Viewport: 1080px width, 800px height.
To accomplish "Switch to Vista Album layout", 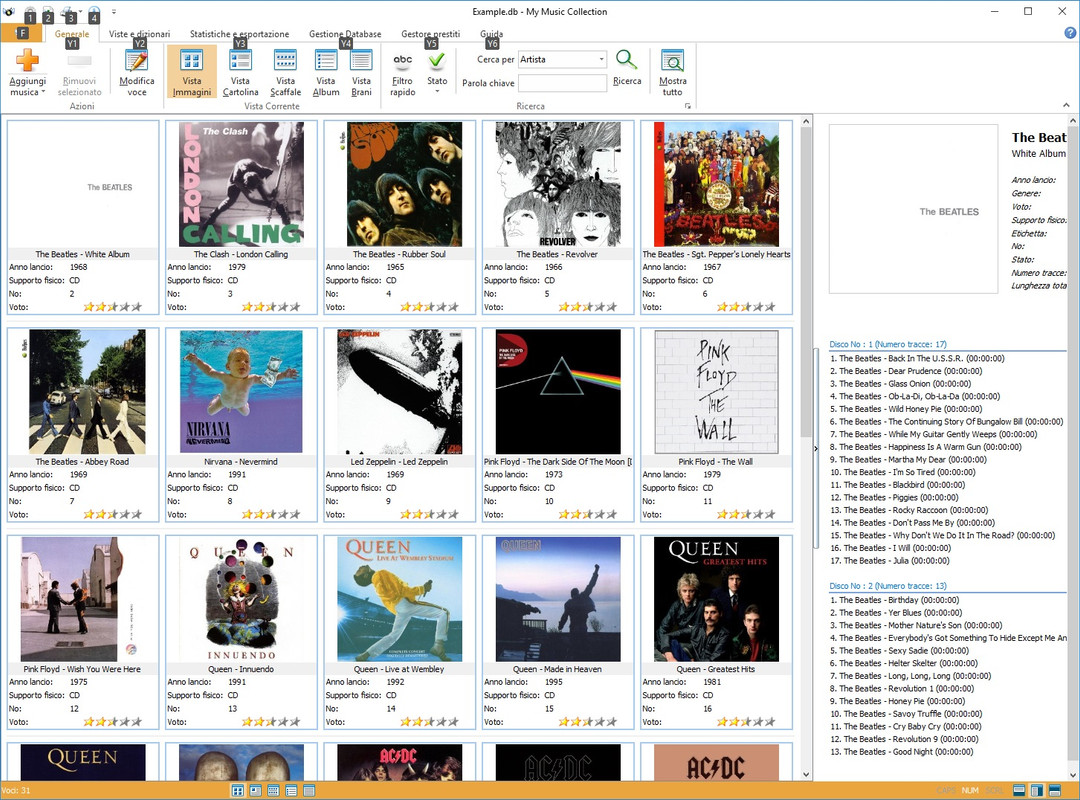I will [326, 73].
